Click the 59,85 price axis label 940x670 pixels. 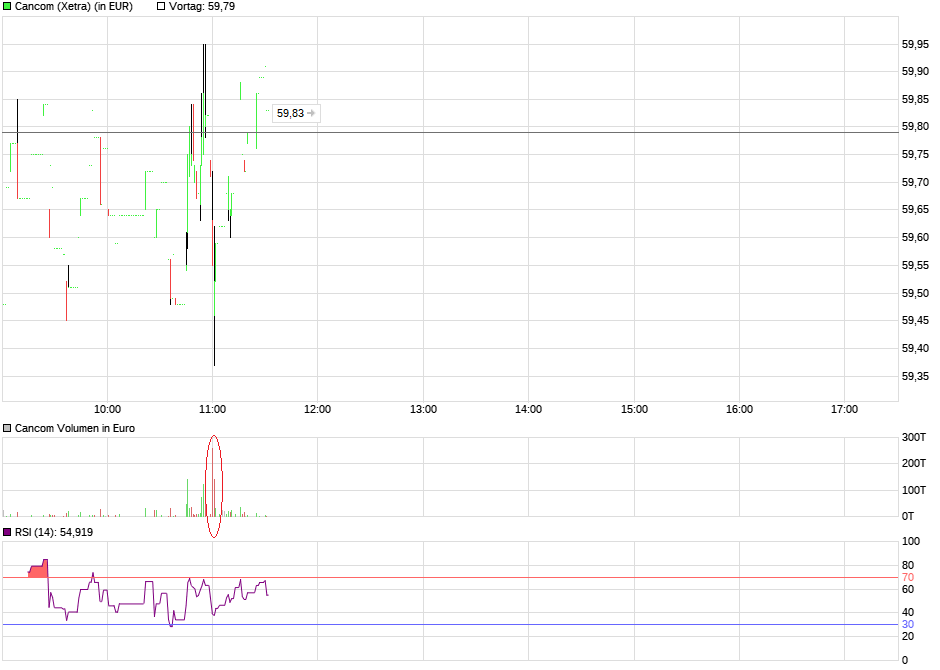915,99
